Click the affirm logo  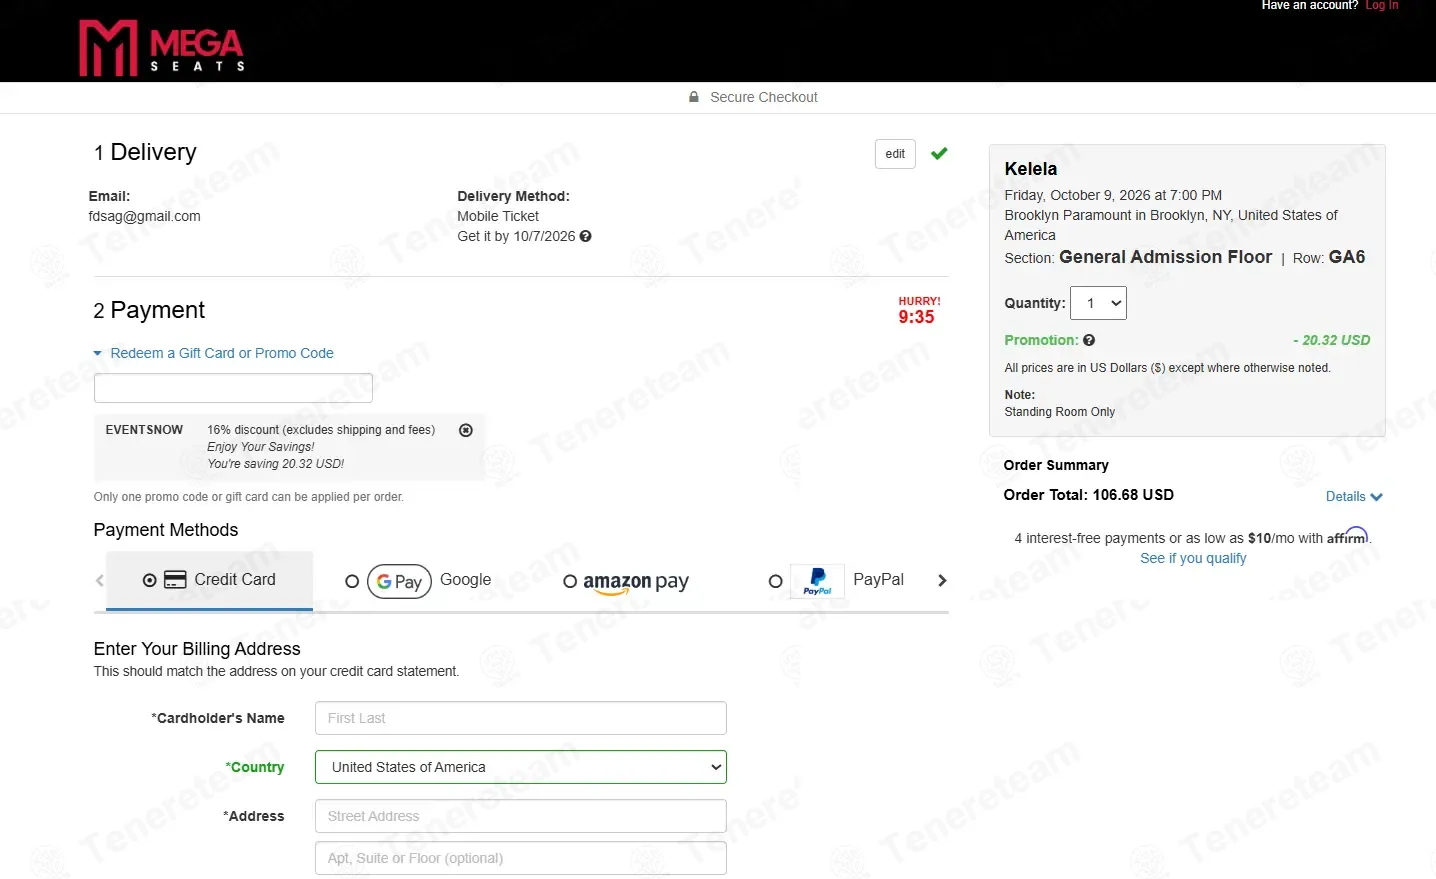coord(1348,536)
